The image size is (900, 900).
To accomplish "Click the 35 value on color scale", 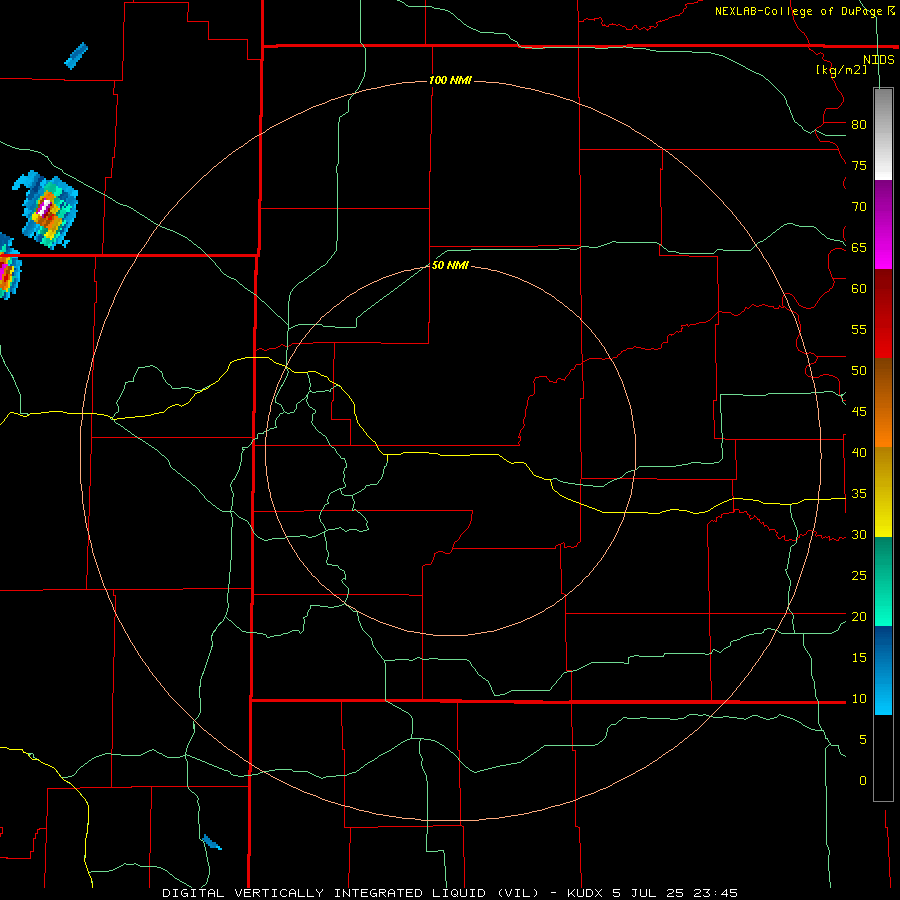I will [859, 494].
